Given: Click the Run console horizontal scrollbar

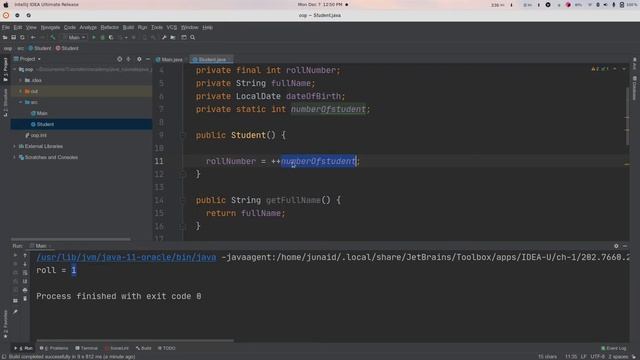Looking at the screenshot, I should [135, 340].
